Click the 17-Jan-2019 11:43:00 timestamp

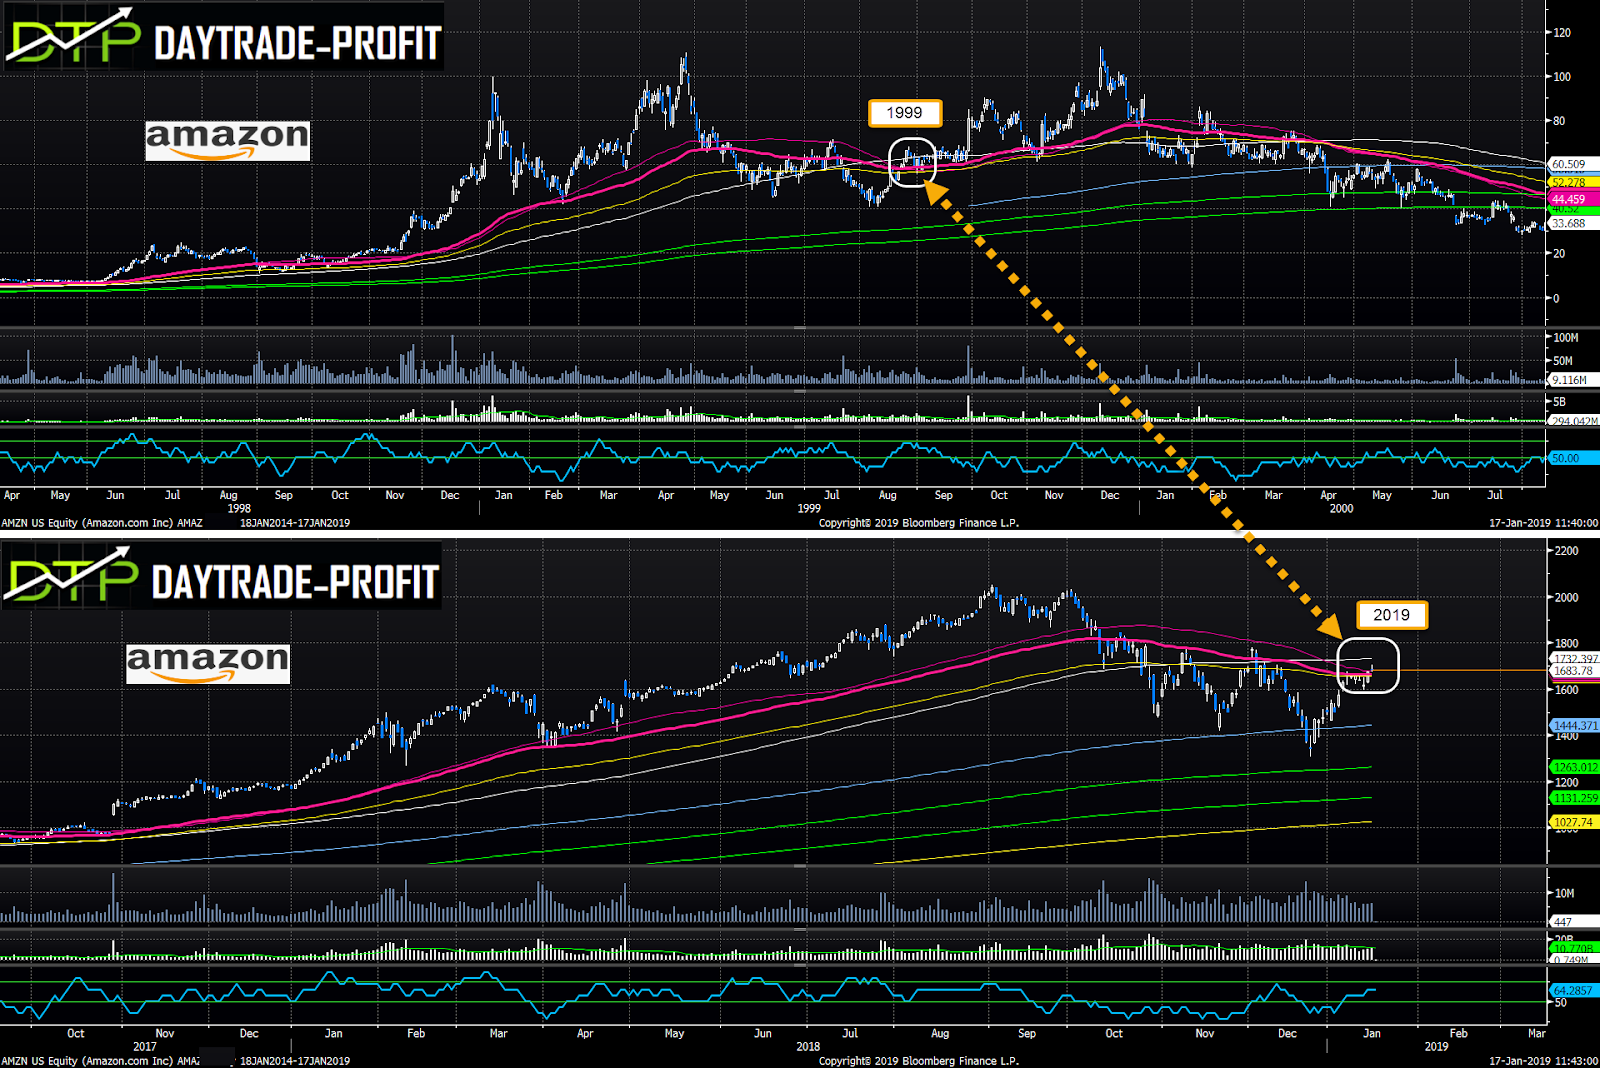point(1544,1061)
